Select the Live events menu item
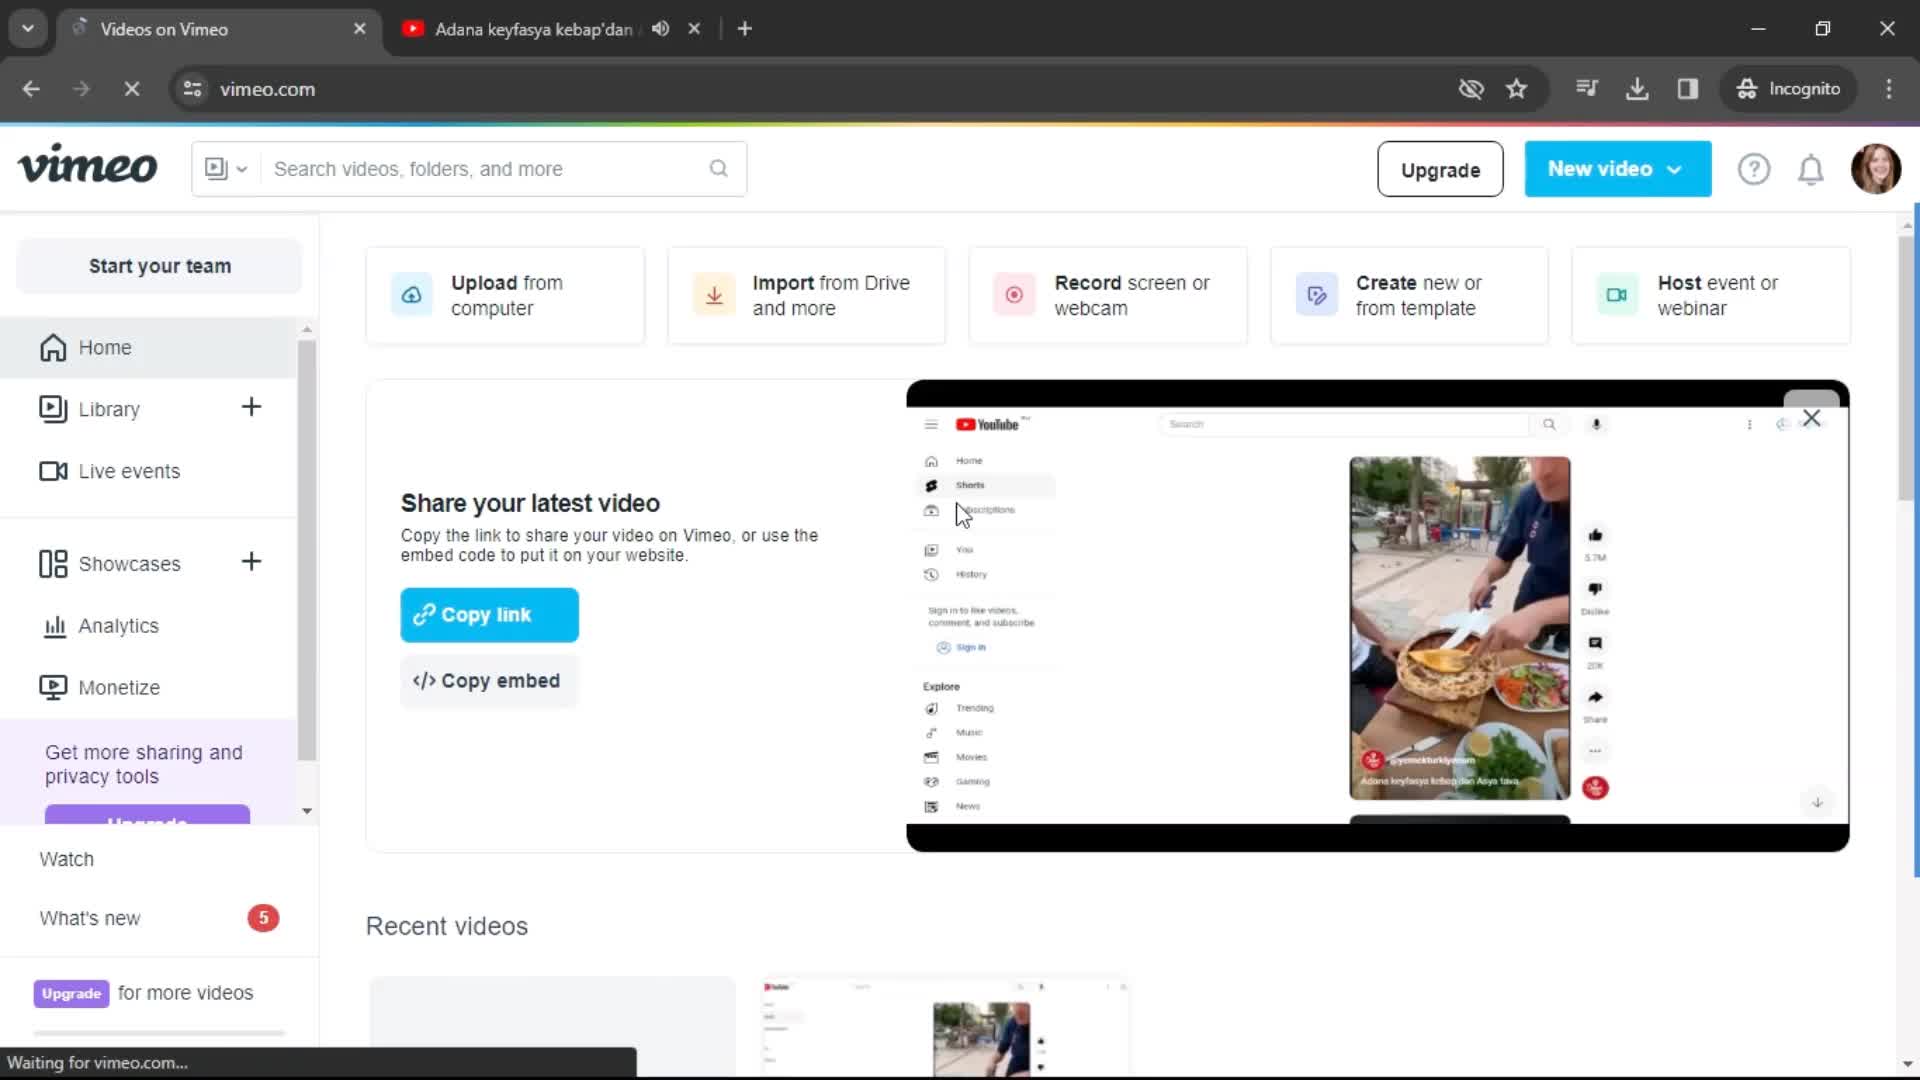 [x=128, y=471]
